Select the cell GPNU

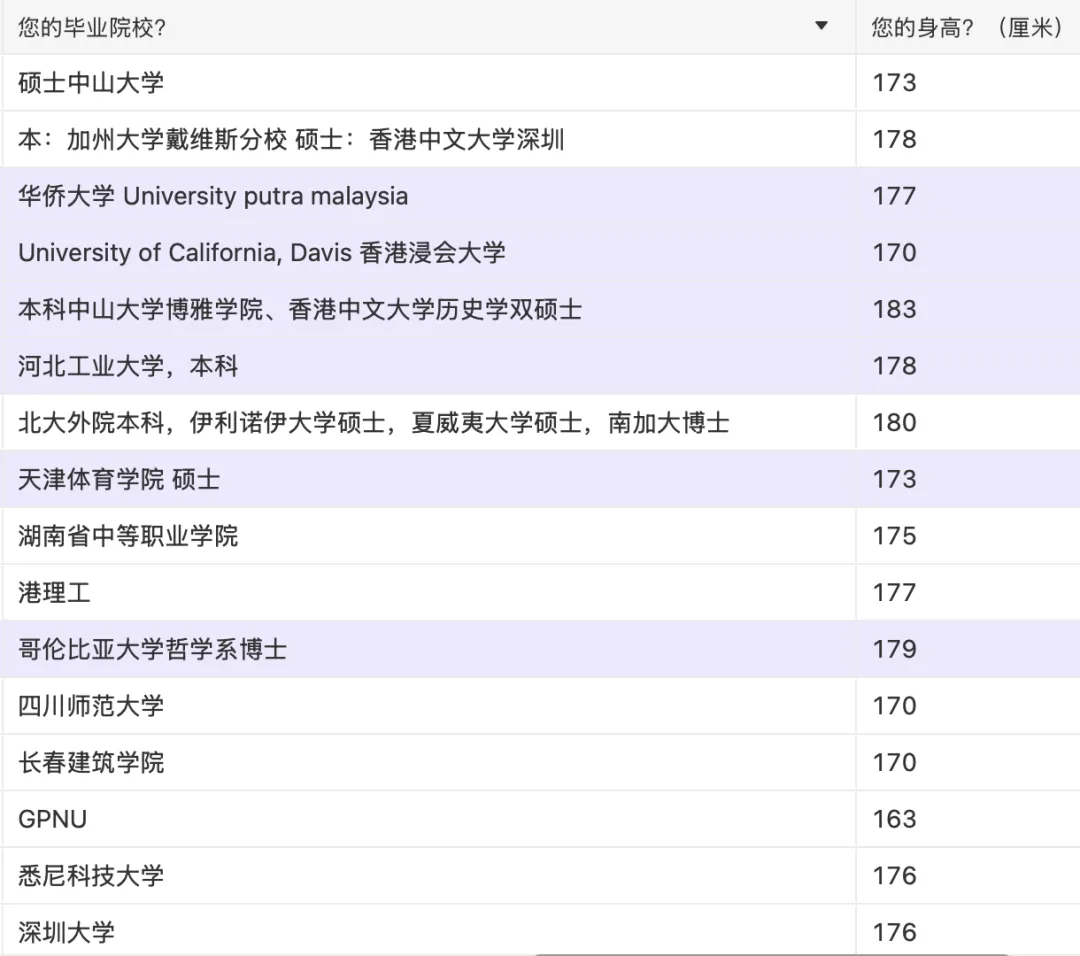(x=428, y=819)
